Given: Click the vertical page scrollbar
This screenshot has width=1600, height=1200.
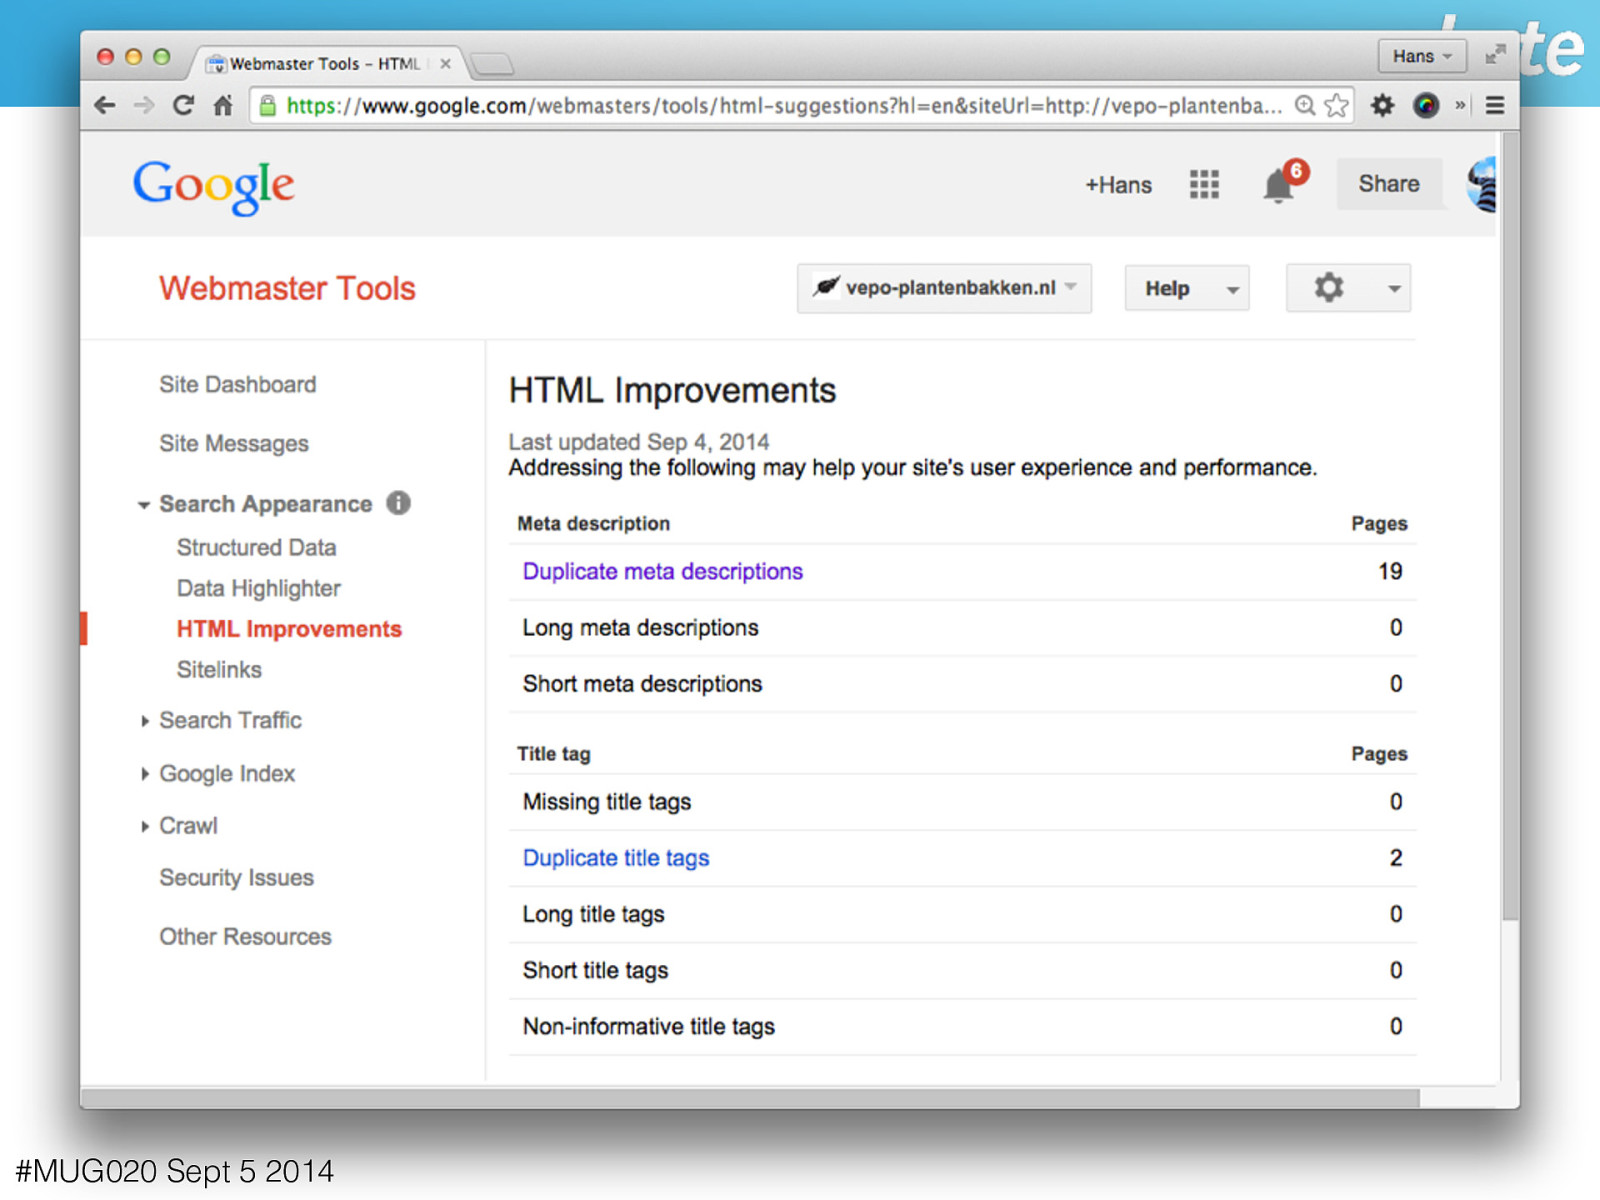Looking at the screenshot, I should [x=1510, y=525].
